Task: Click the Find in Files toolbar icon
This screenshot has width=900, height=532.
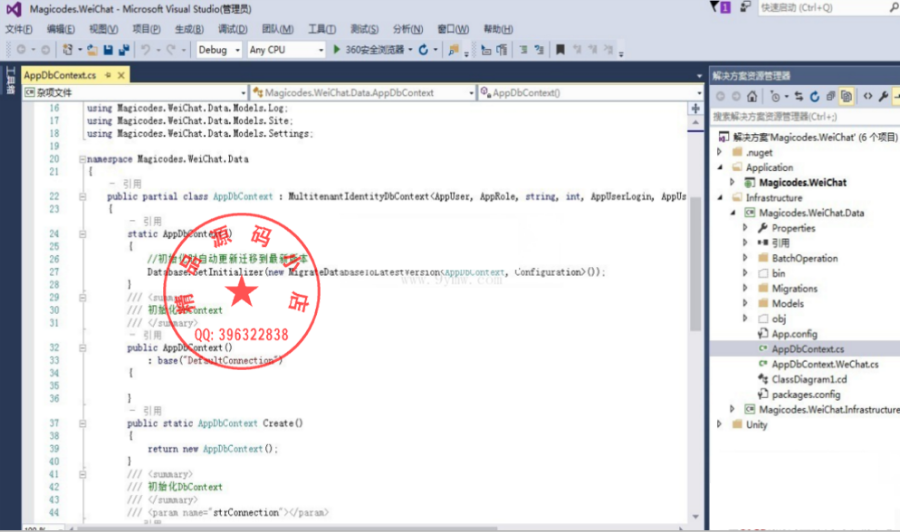Action: point(453,50)
